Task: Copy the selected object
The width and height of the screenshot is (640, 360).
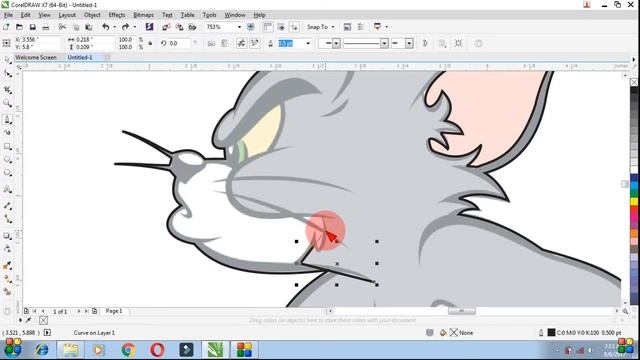Action: point(76,27)
